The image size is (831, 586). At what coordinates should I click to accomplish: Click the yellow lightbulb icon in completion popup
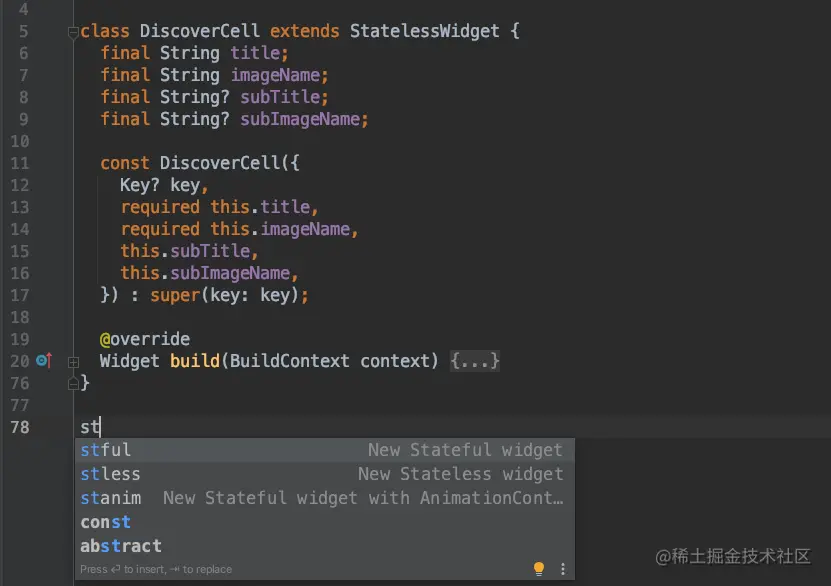pyautogui.click(x=539, y=569)
